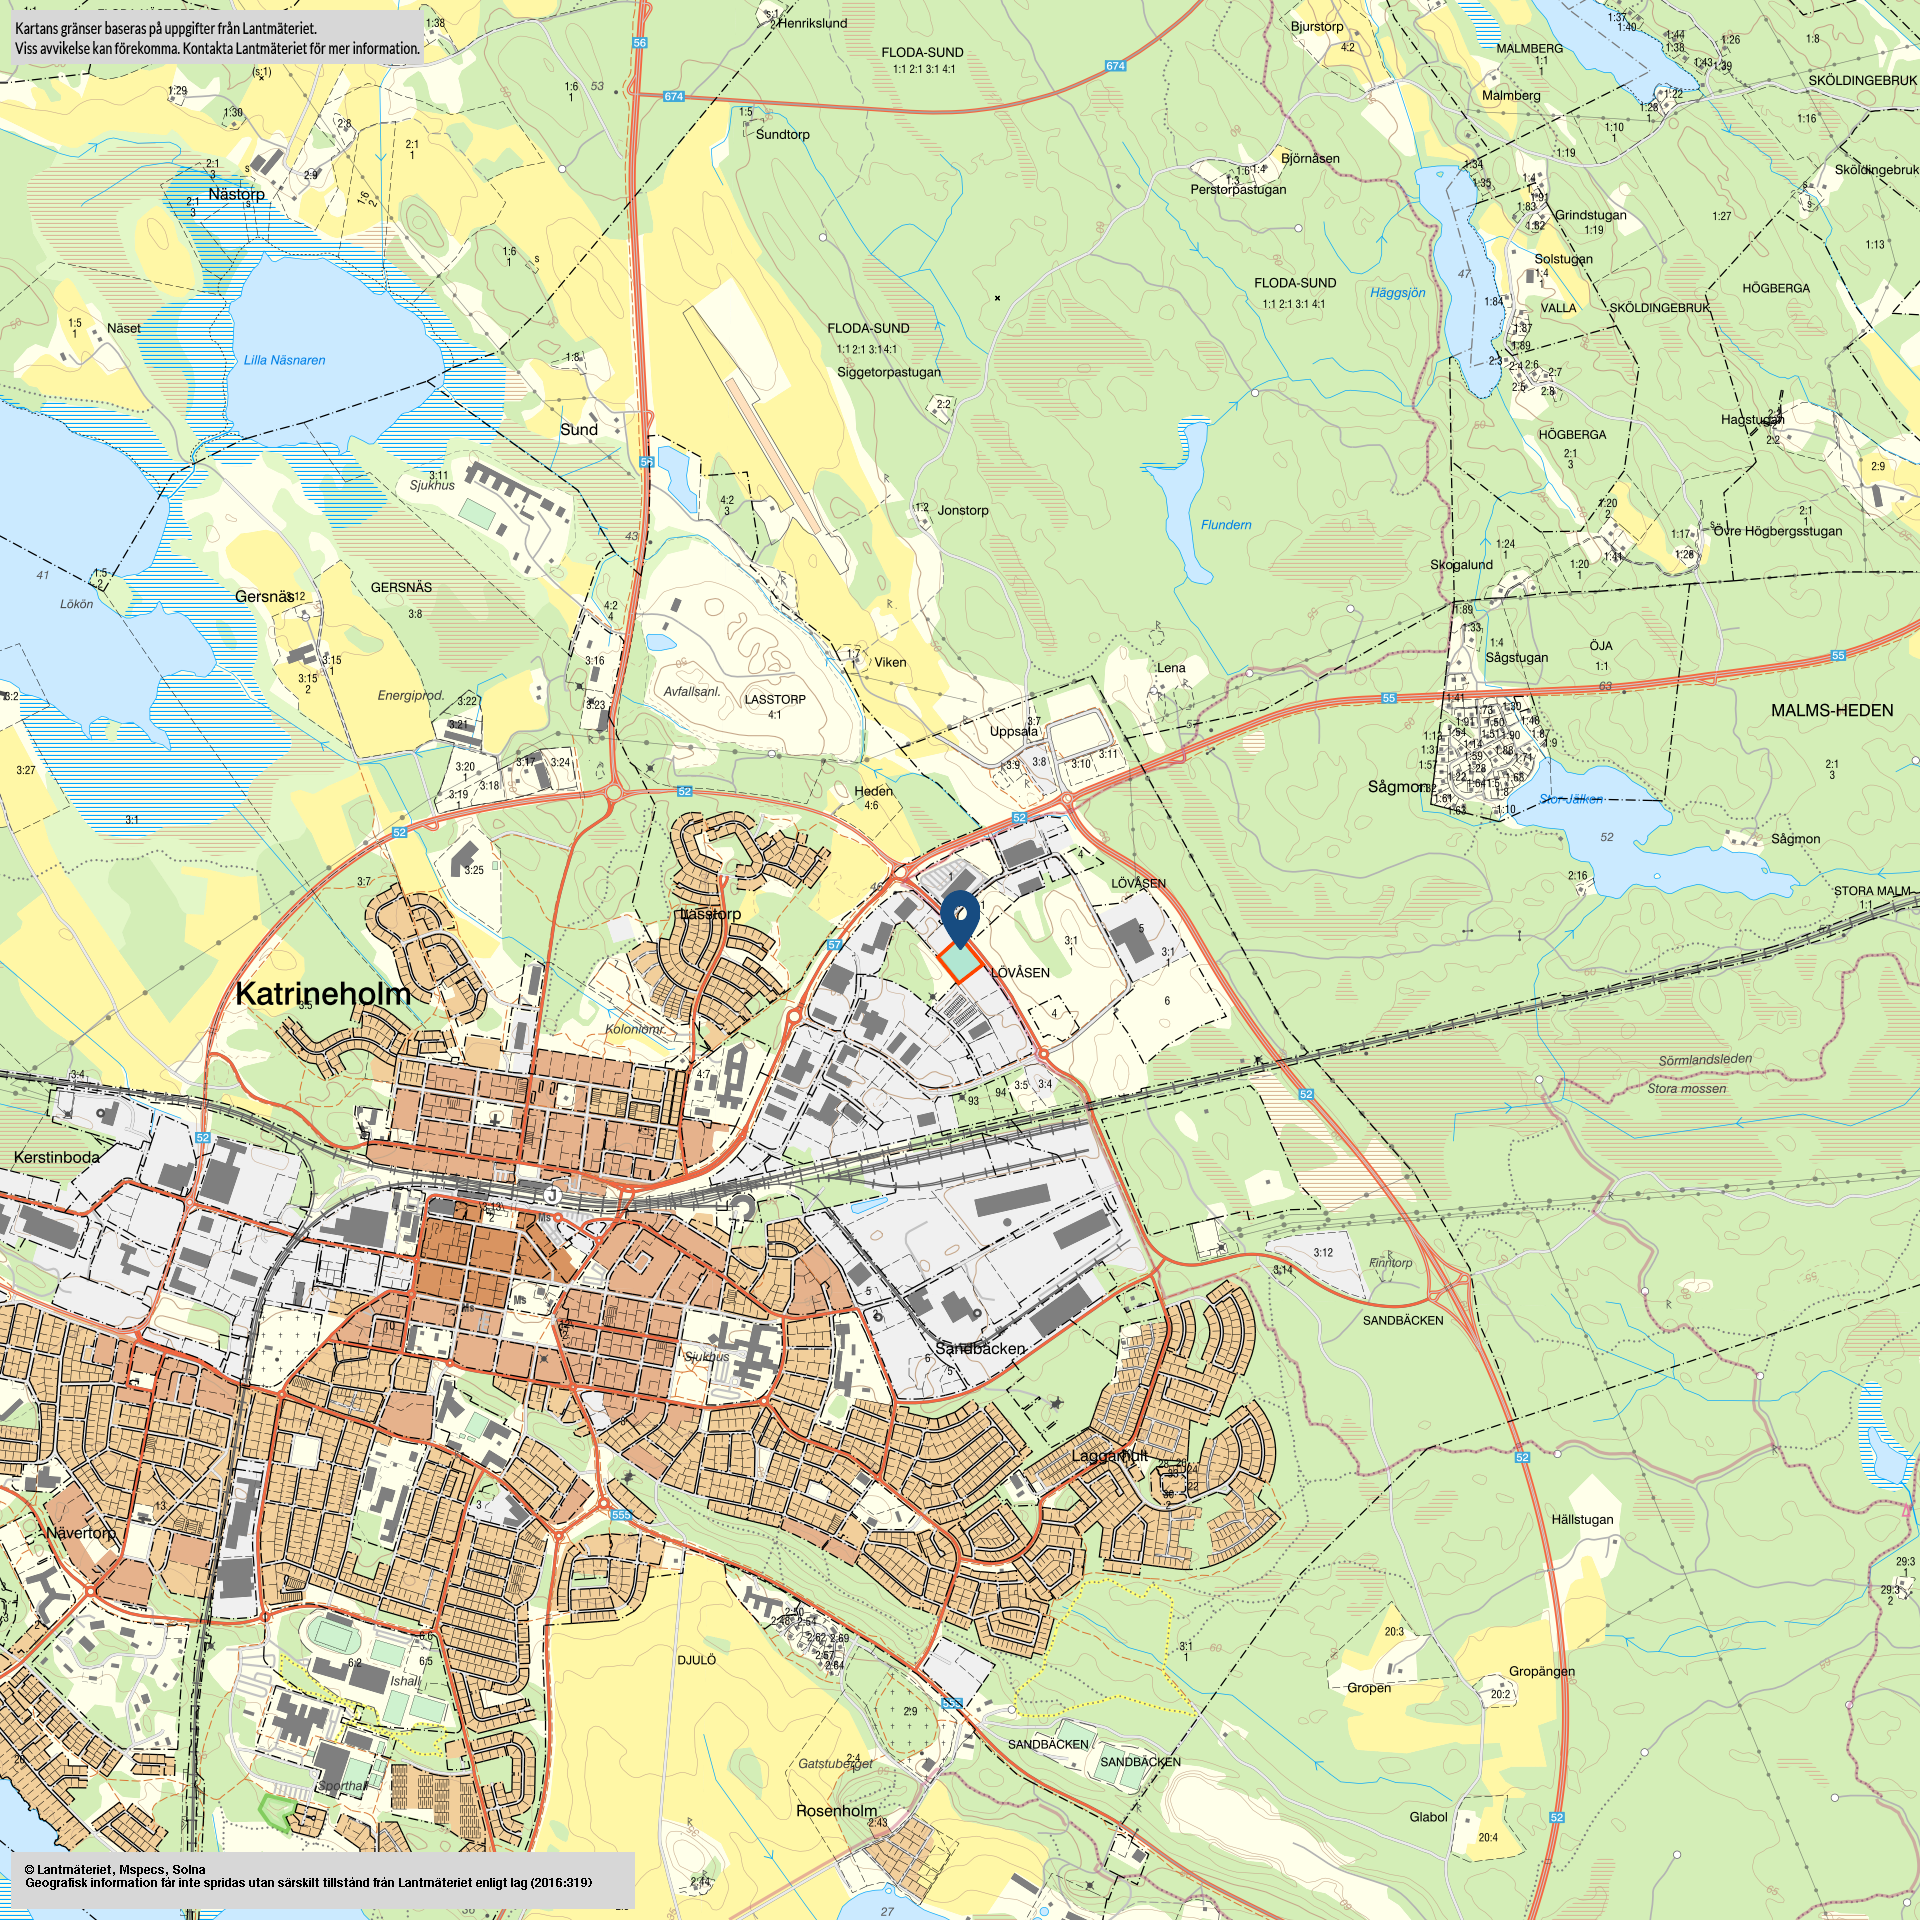
Task: Click the Nävertorp district label
Action: 81,1533
